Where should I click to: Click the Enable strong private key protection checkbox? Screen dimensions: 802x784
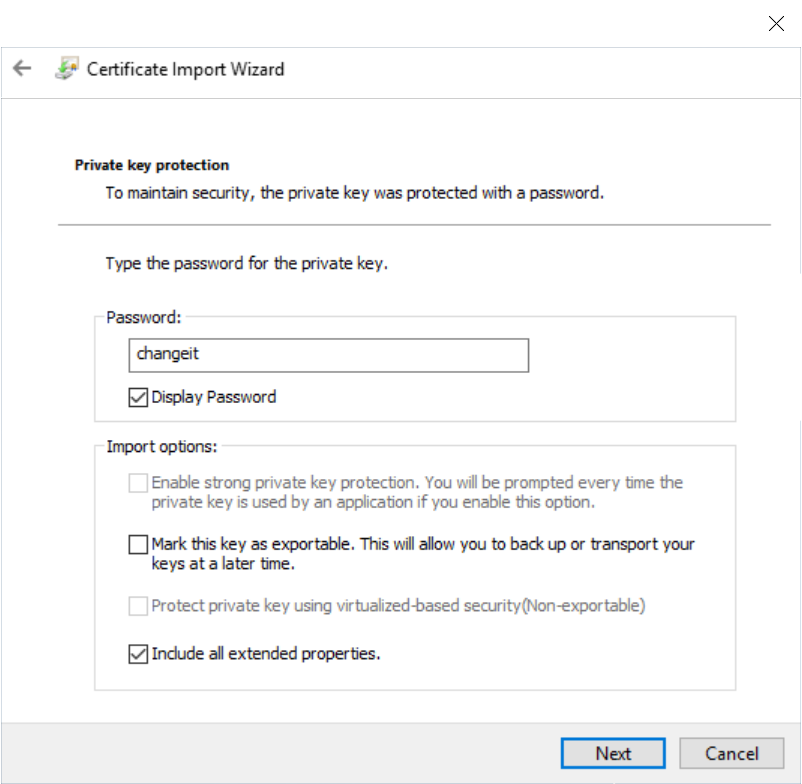(138, 483)
